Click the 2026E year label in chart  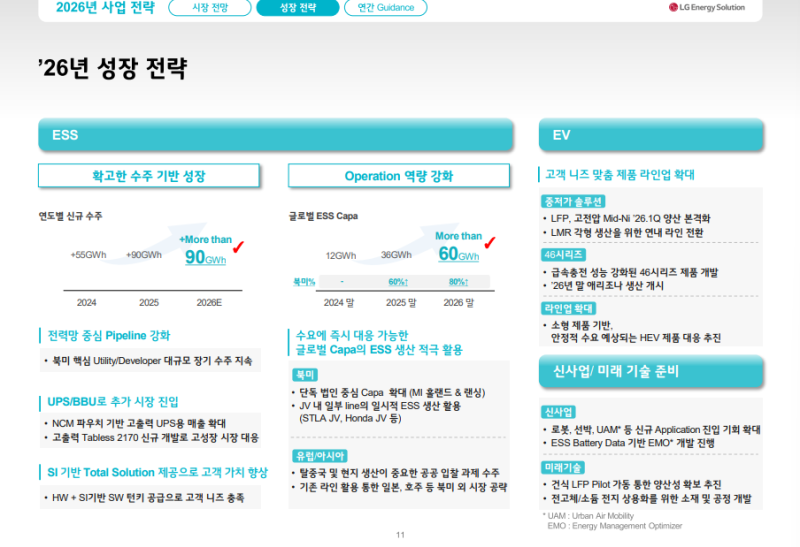(208, 302)
